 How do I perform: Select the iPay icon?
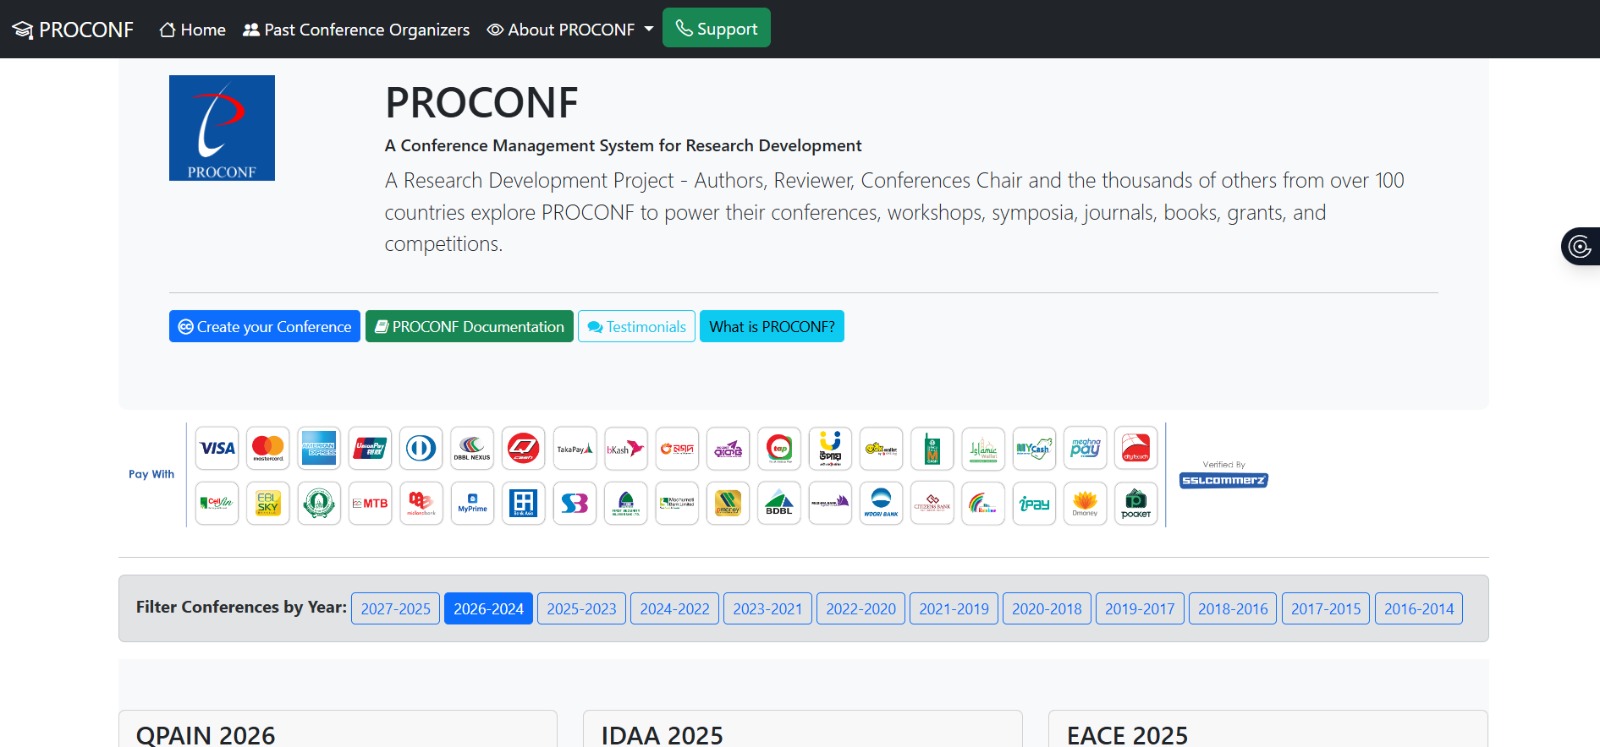click(1034, 503)
